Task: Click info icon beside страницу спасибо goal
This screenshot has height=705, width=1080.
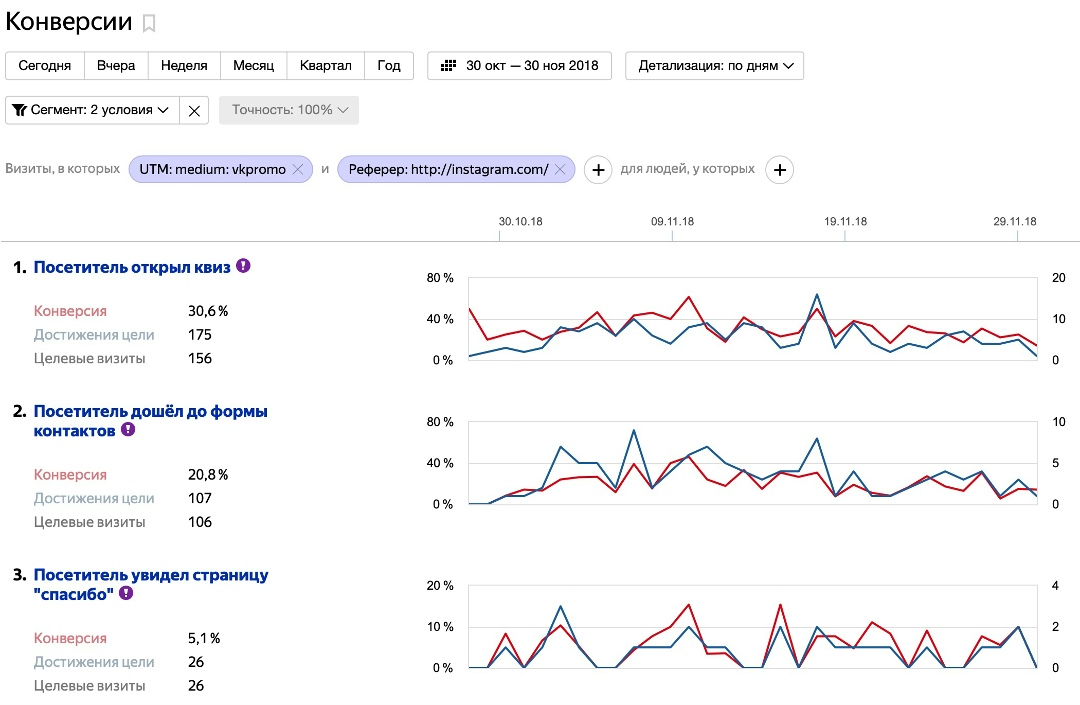Action: click(x=126, y=593)
